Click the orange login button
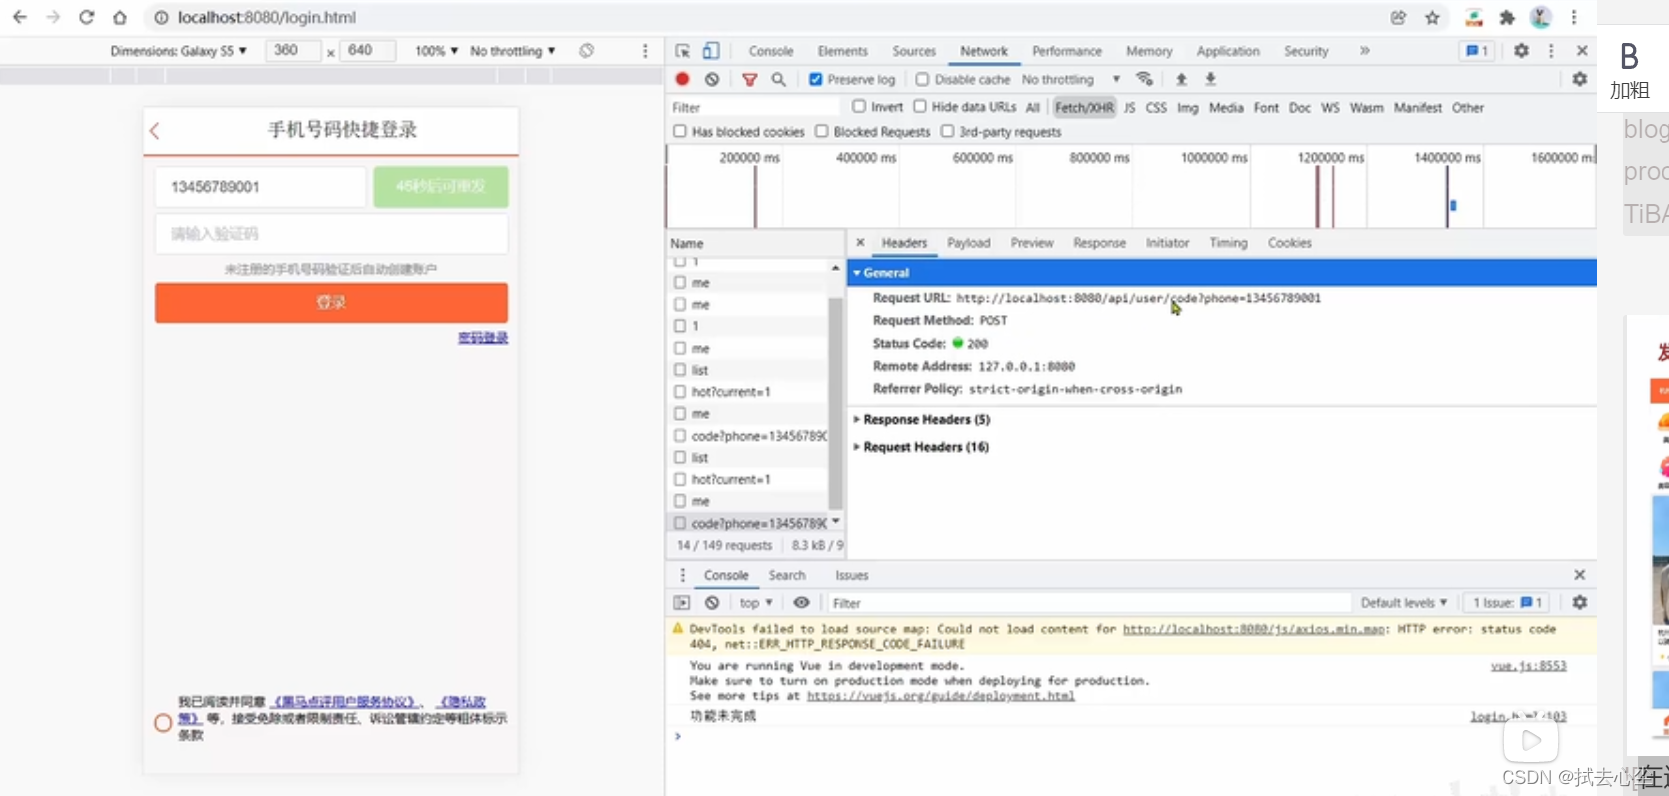 (331, 302)
